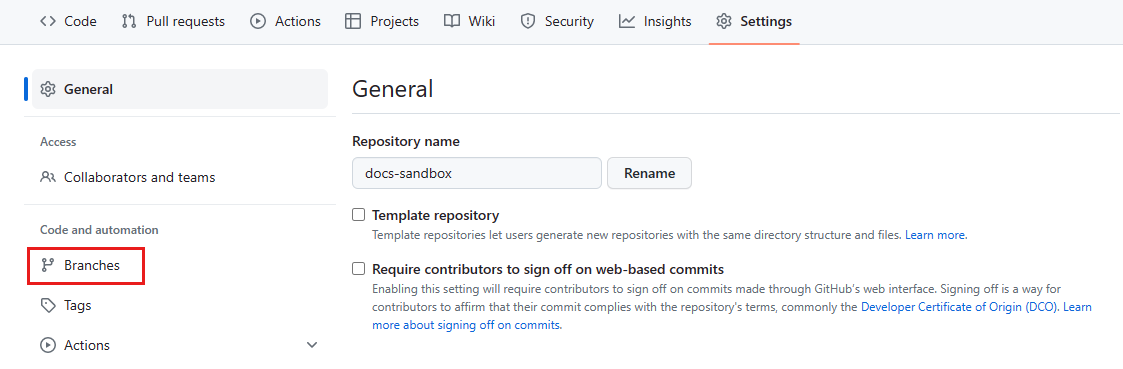Screen dimensions: 1123x369
Task: Click the repository name input field
Action: tap(477, 173)
